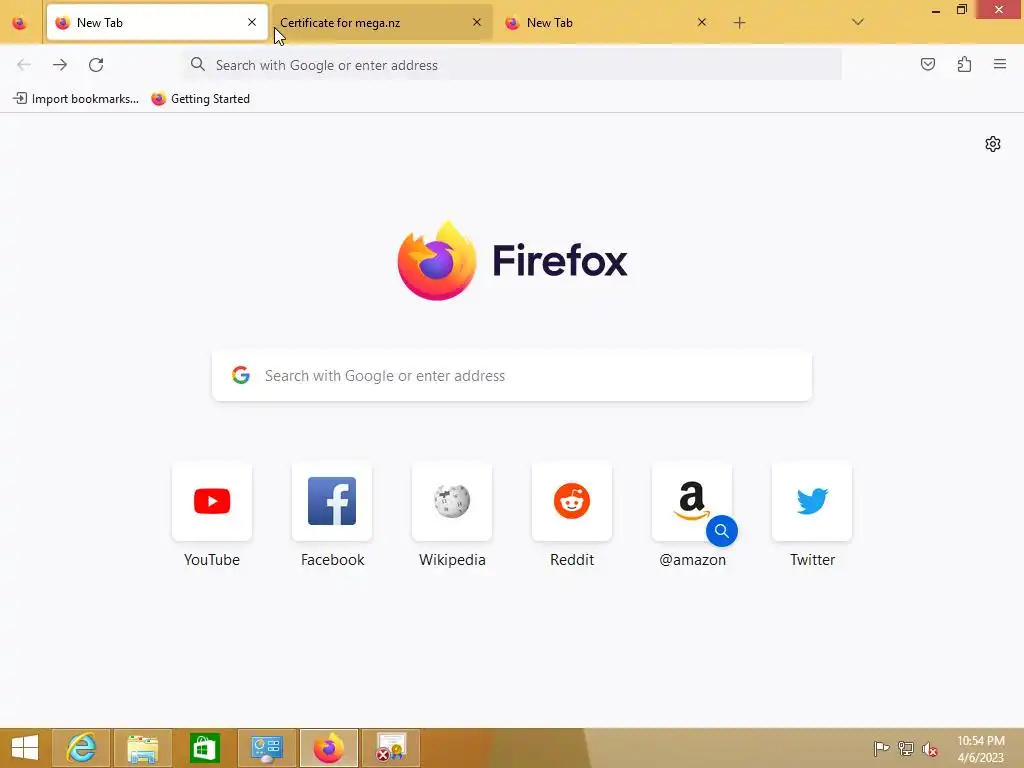1024x768 pixels.
Task: Open a new tab with plus button
Action: click(739, 23)
